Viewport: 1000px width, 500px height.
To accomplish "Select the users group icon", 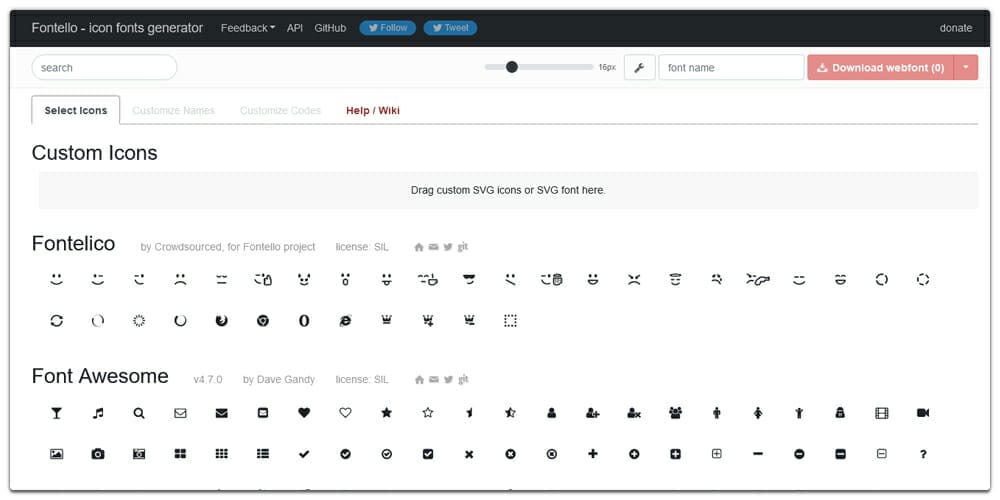I will (x=675, y=413).
